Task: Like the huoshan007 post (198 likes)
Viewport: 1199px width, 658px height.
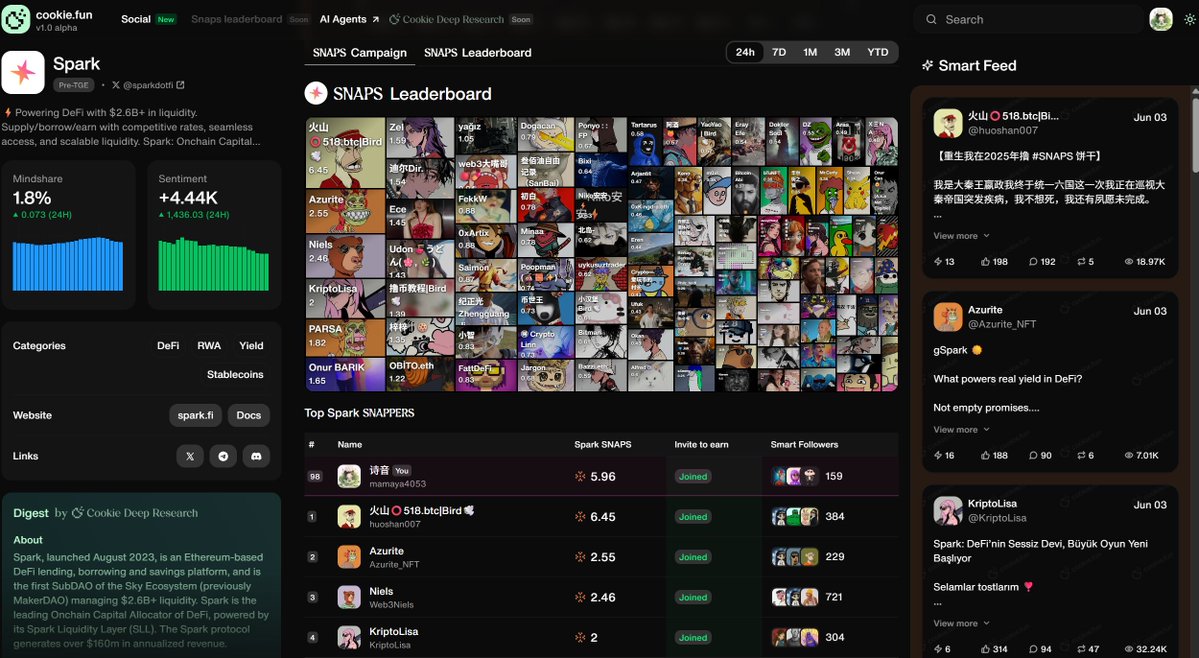Action: (986, 261)
